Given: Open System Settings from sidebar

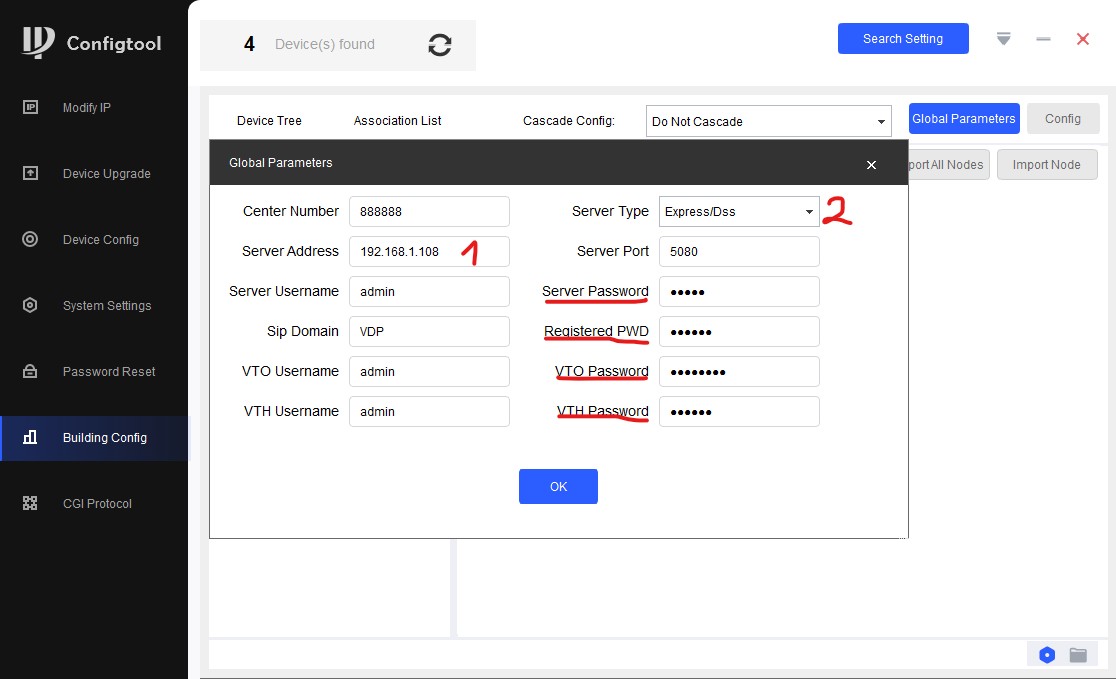Looking at the screenshot, I should click(106, 306).
